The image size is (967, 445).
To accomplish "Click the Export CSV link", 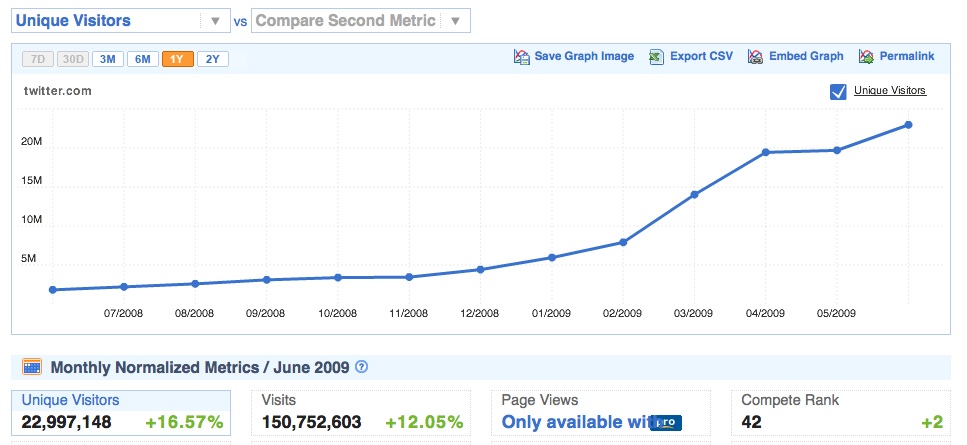I will click(701, 57).
